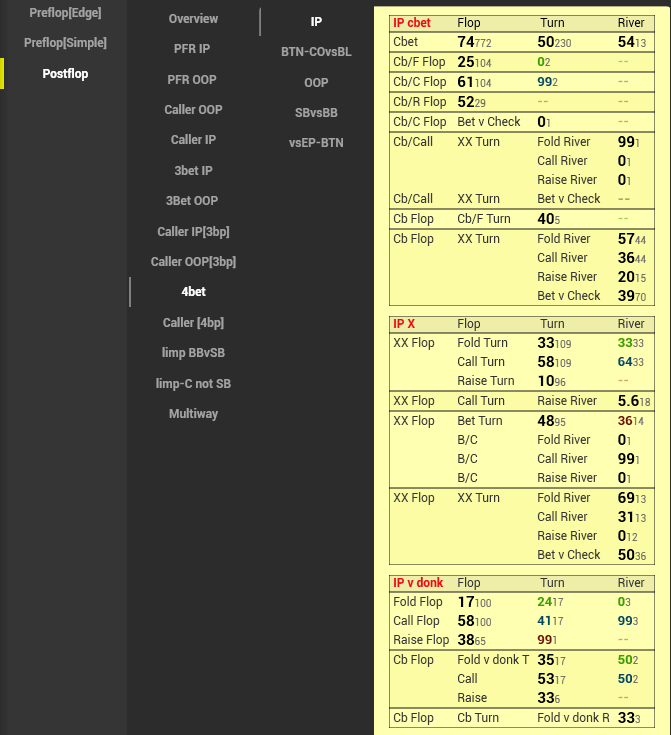Choose the PFR OOP category

click(x=193, y=79)
